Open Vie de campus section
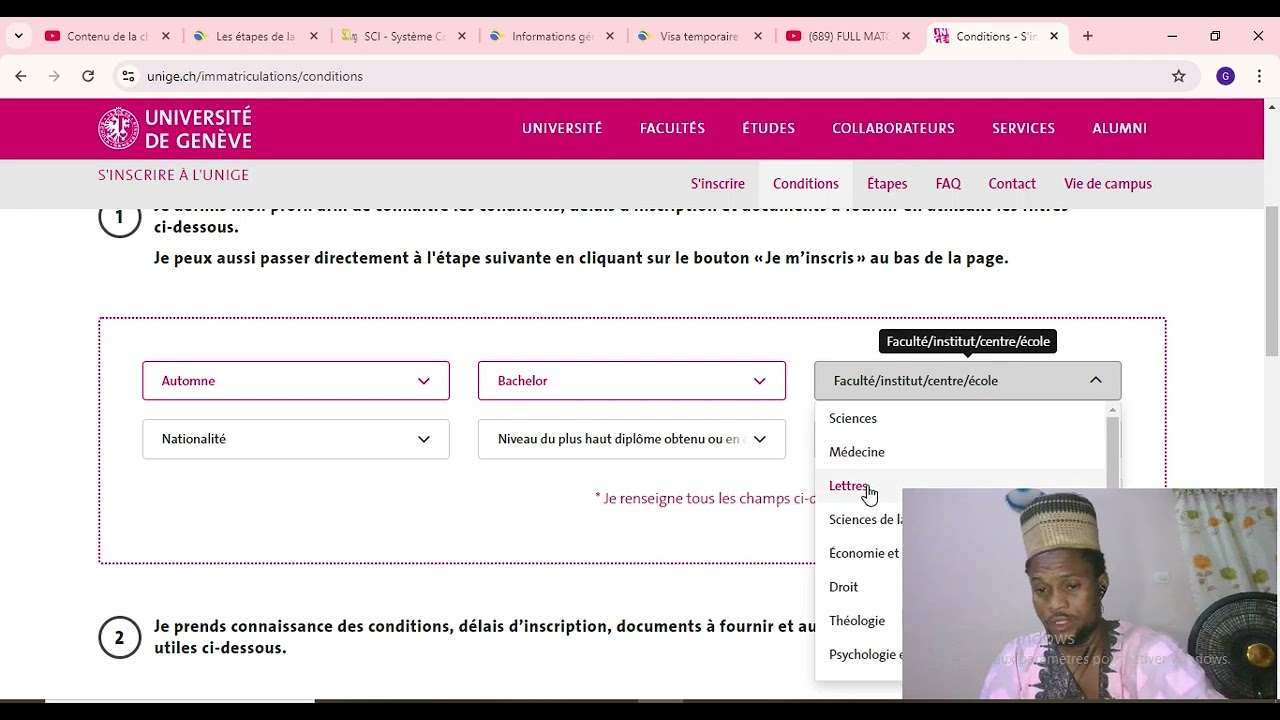 pyautogui.click(x=1108, y=184)
